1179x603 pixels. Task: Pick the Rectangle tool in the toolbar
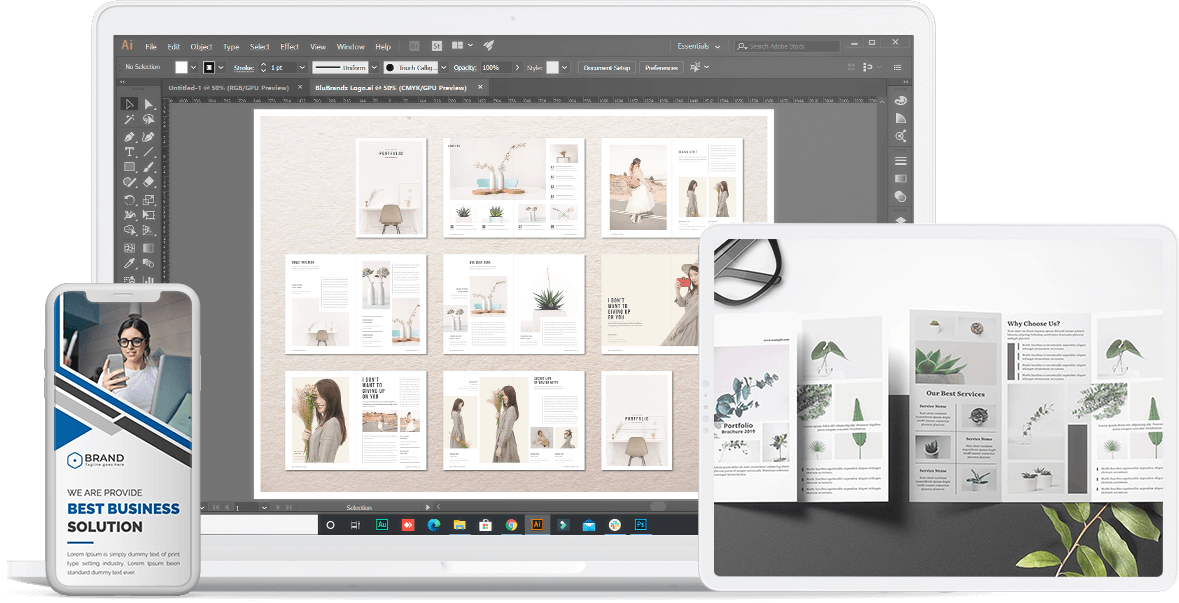click(129, 167)
